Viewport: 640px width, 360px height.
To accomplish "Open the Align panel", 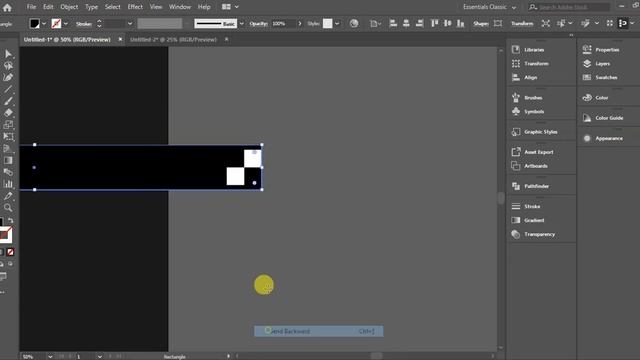I will click(530, 78).
